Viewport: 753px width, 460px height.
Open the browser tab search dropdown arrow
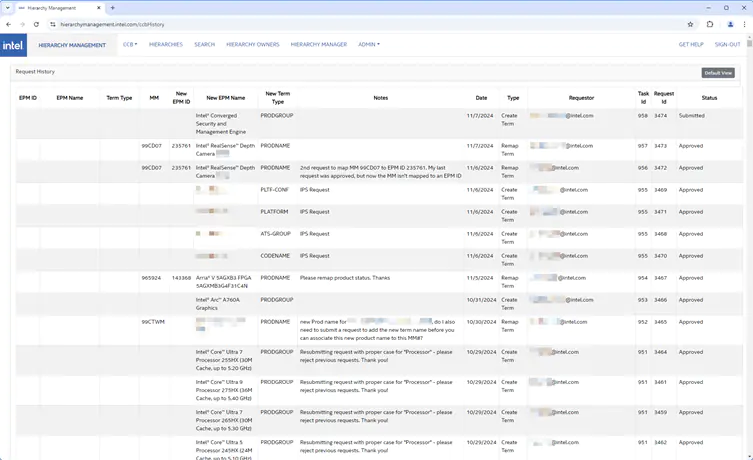click(7, 8)
